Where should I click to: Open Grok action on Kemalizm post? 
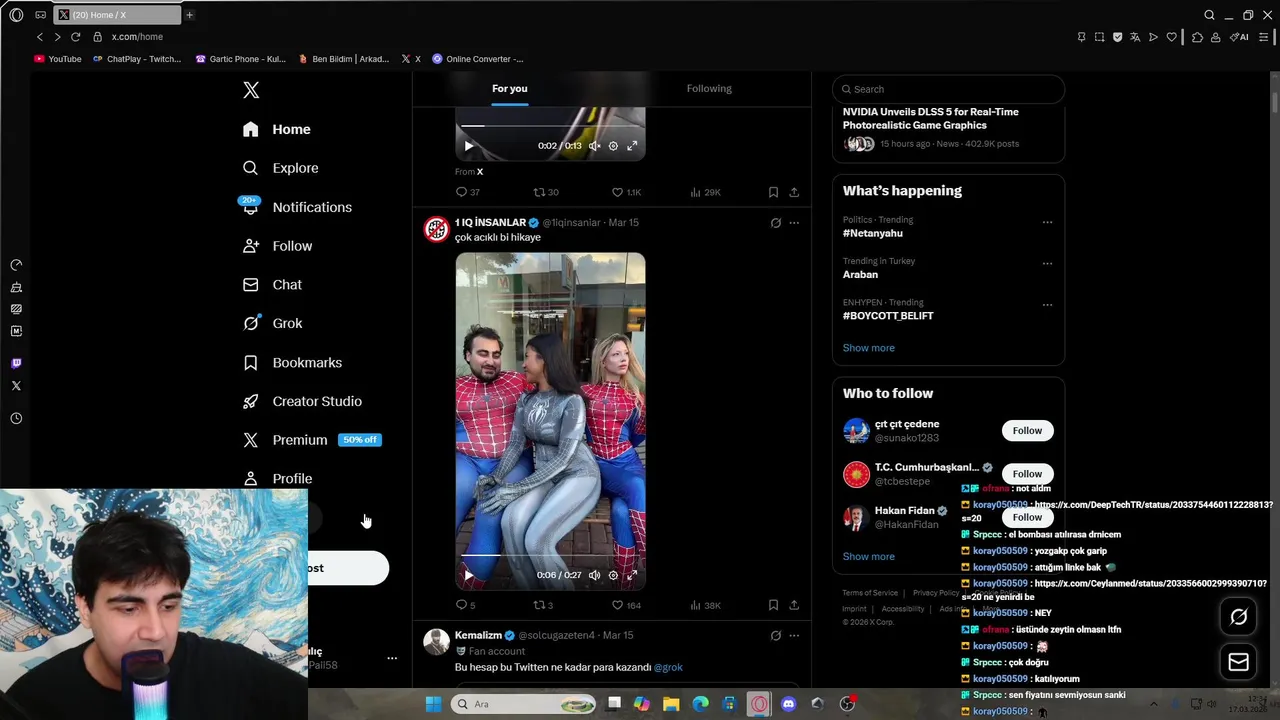(x=775, y=636)
